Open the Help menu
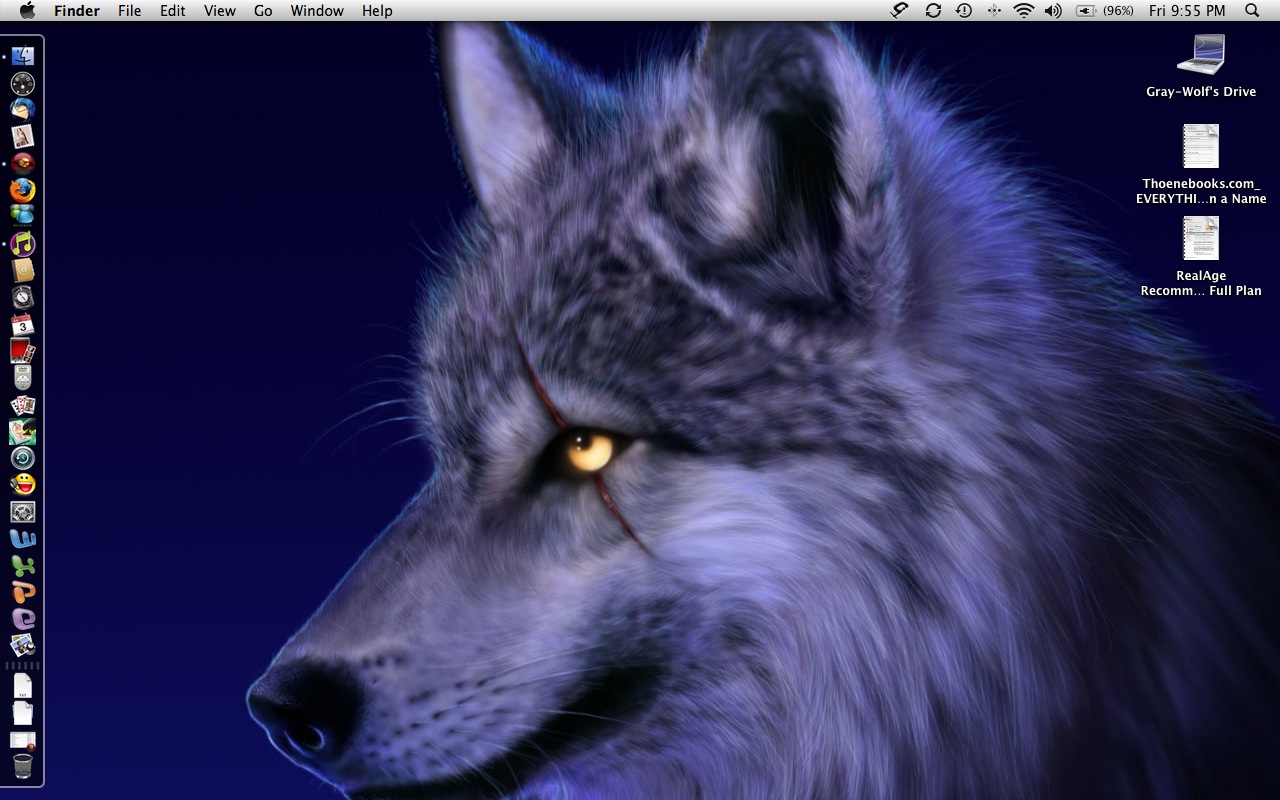 377,11
